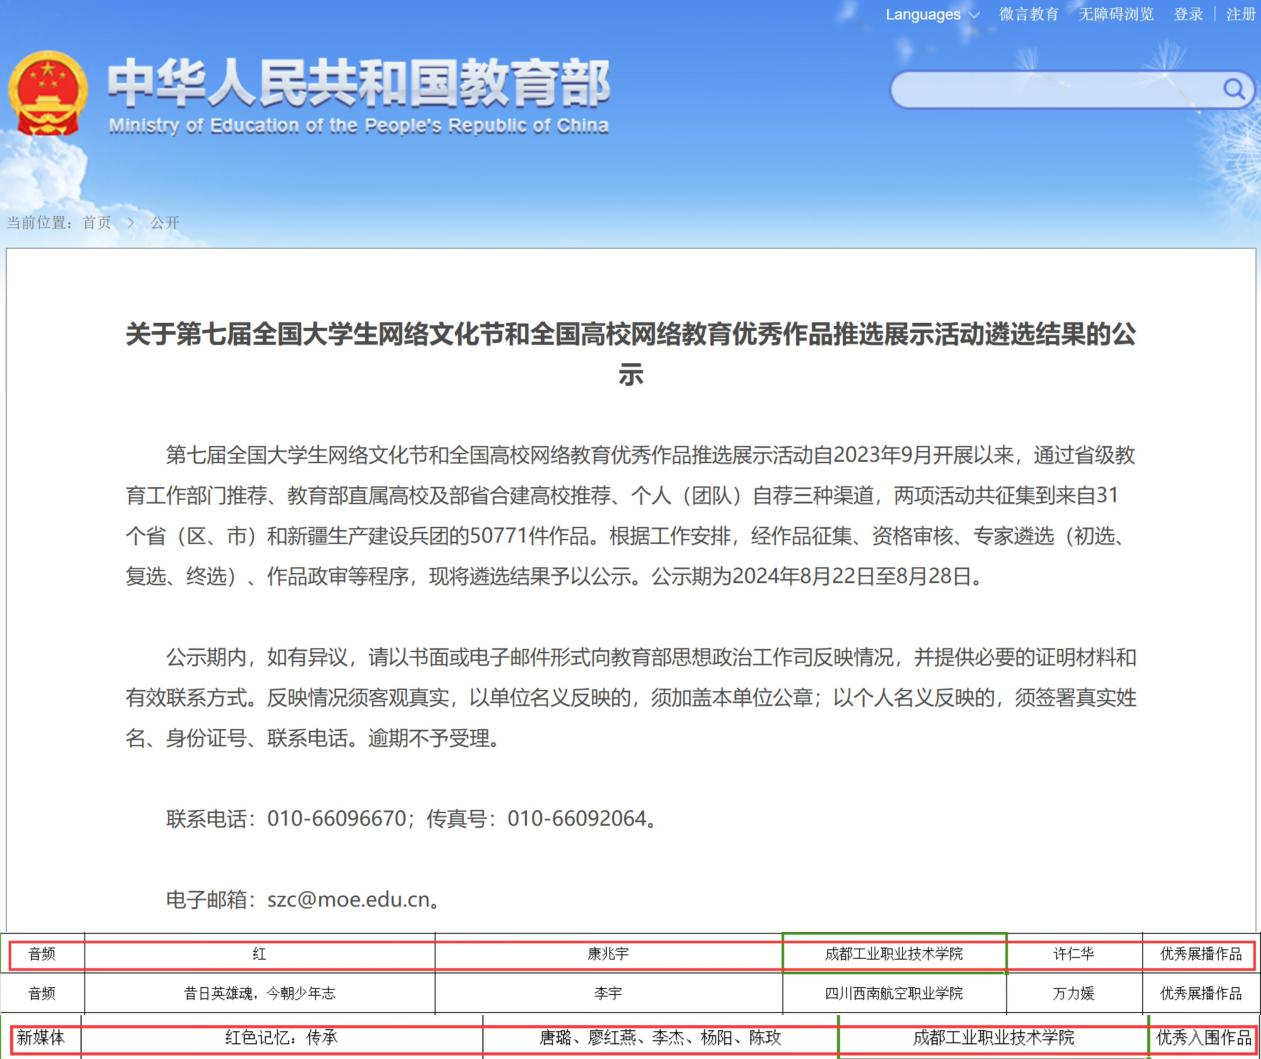Click table cell 万力媛

tap(1073, 993)
